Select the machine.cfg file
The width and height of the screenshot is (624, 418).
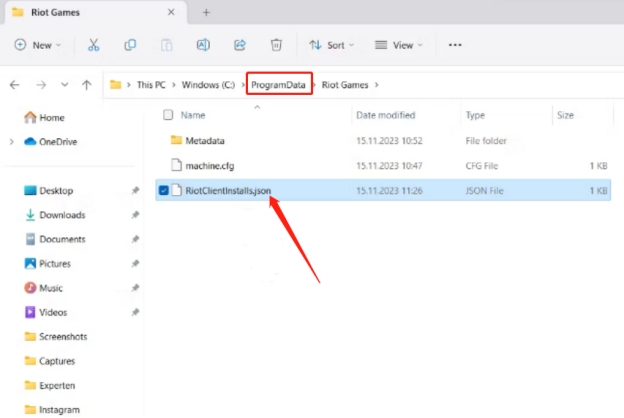click(x=210, y=164)
